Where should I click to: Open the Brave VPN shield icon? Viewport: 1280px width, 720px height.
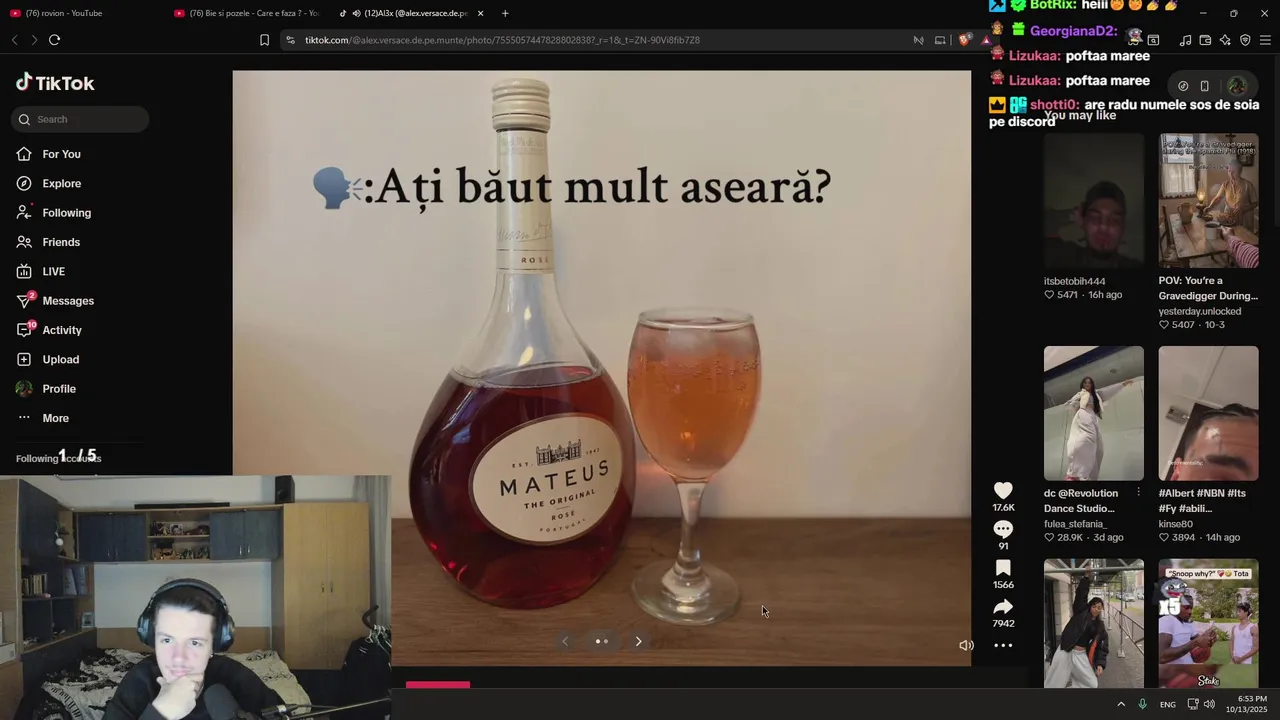(1245, 40)
